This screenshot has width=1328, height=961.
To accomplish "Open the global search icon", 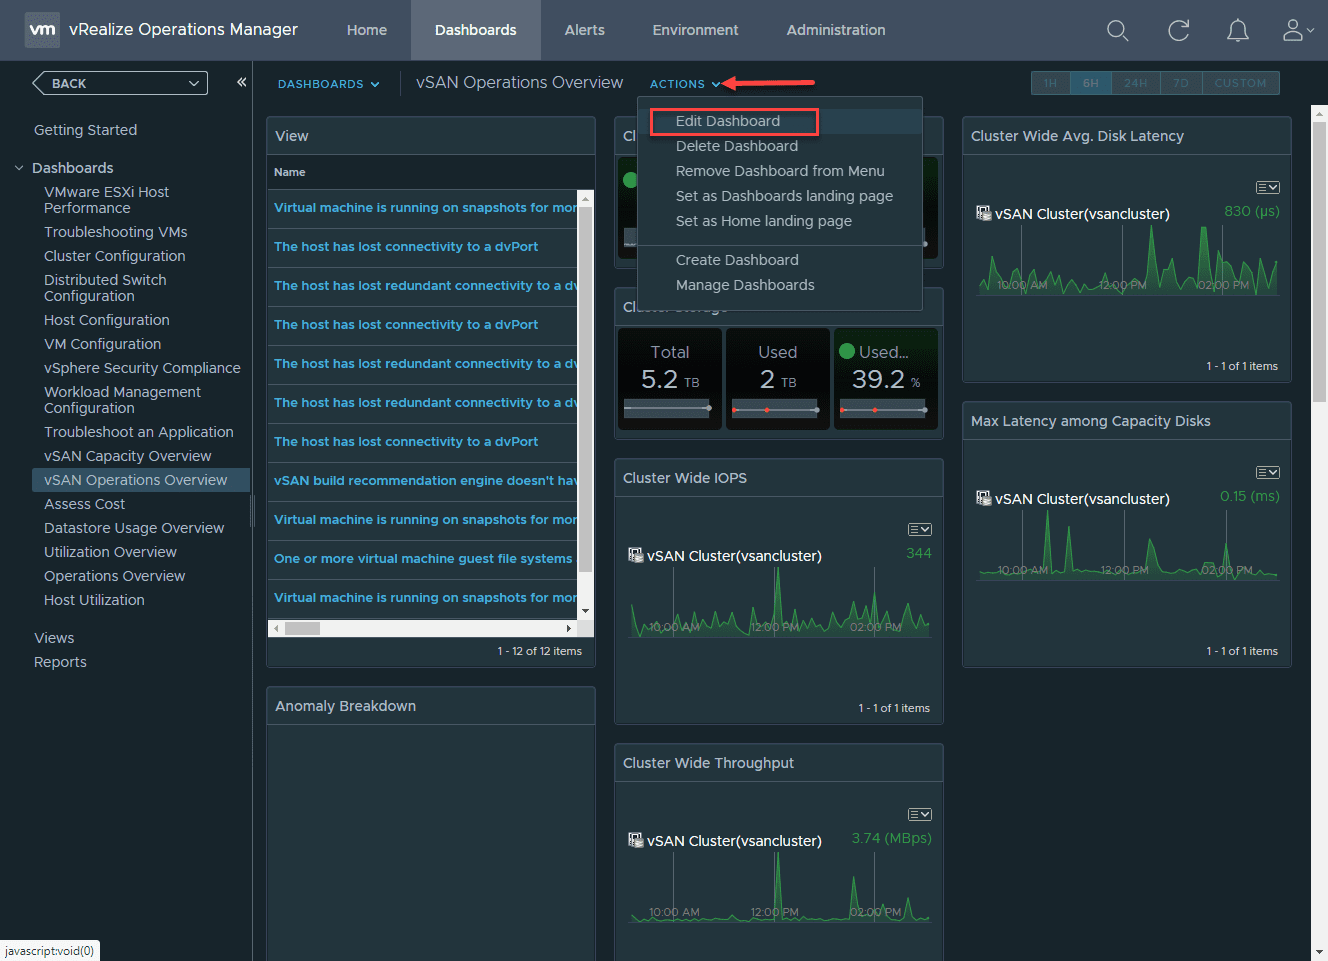I will [x=1117, y=30].
